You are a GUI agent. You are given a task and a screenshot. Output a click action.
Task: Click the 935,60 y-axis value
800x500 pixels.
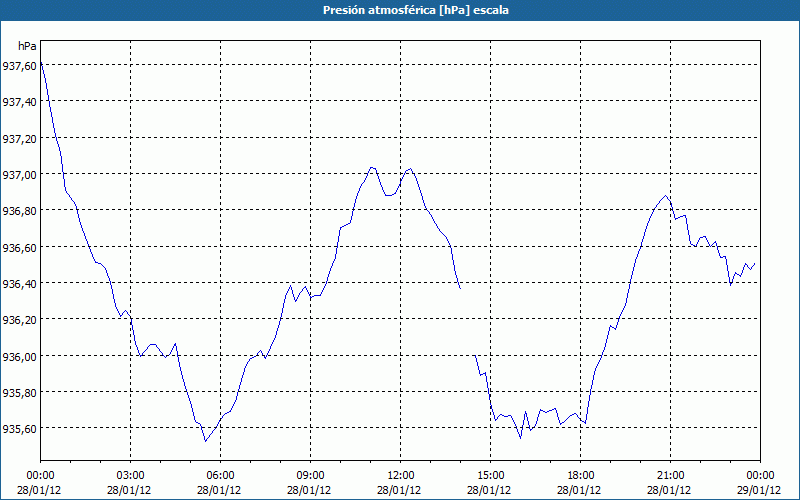click(x=19, y=429)
